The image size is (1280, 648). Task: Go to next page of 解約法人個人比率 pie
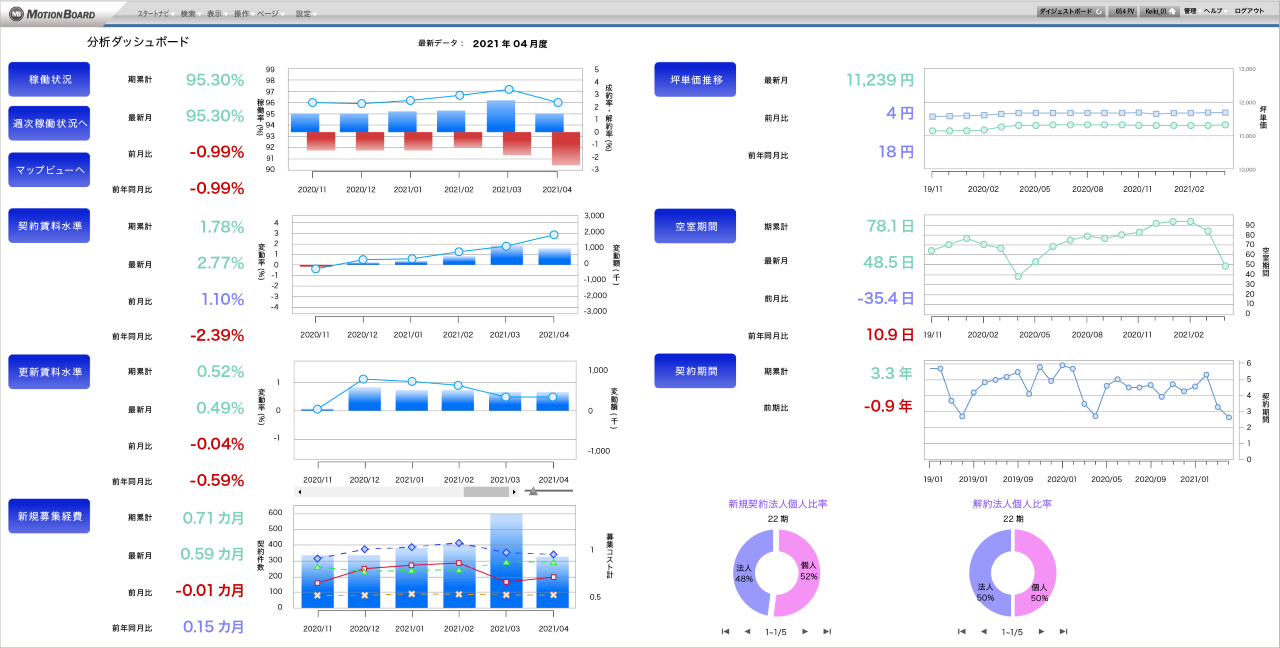(1042, 631)
